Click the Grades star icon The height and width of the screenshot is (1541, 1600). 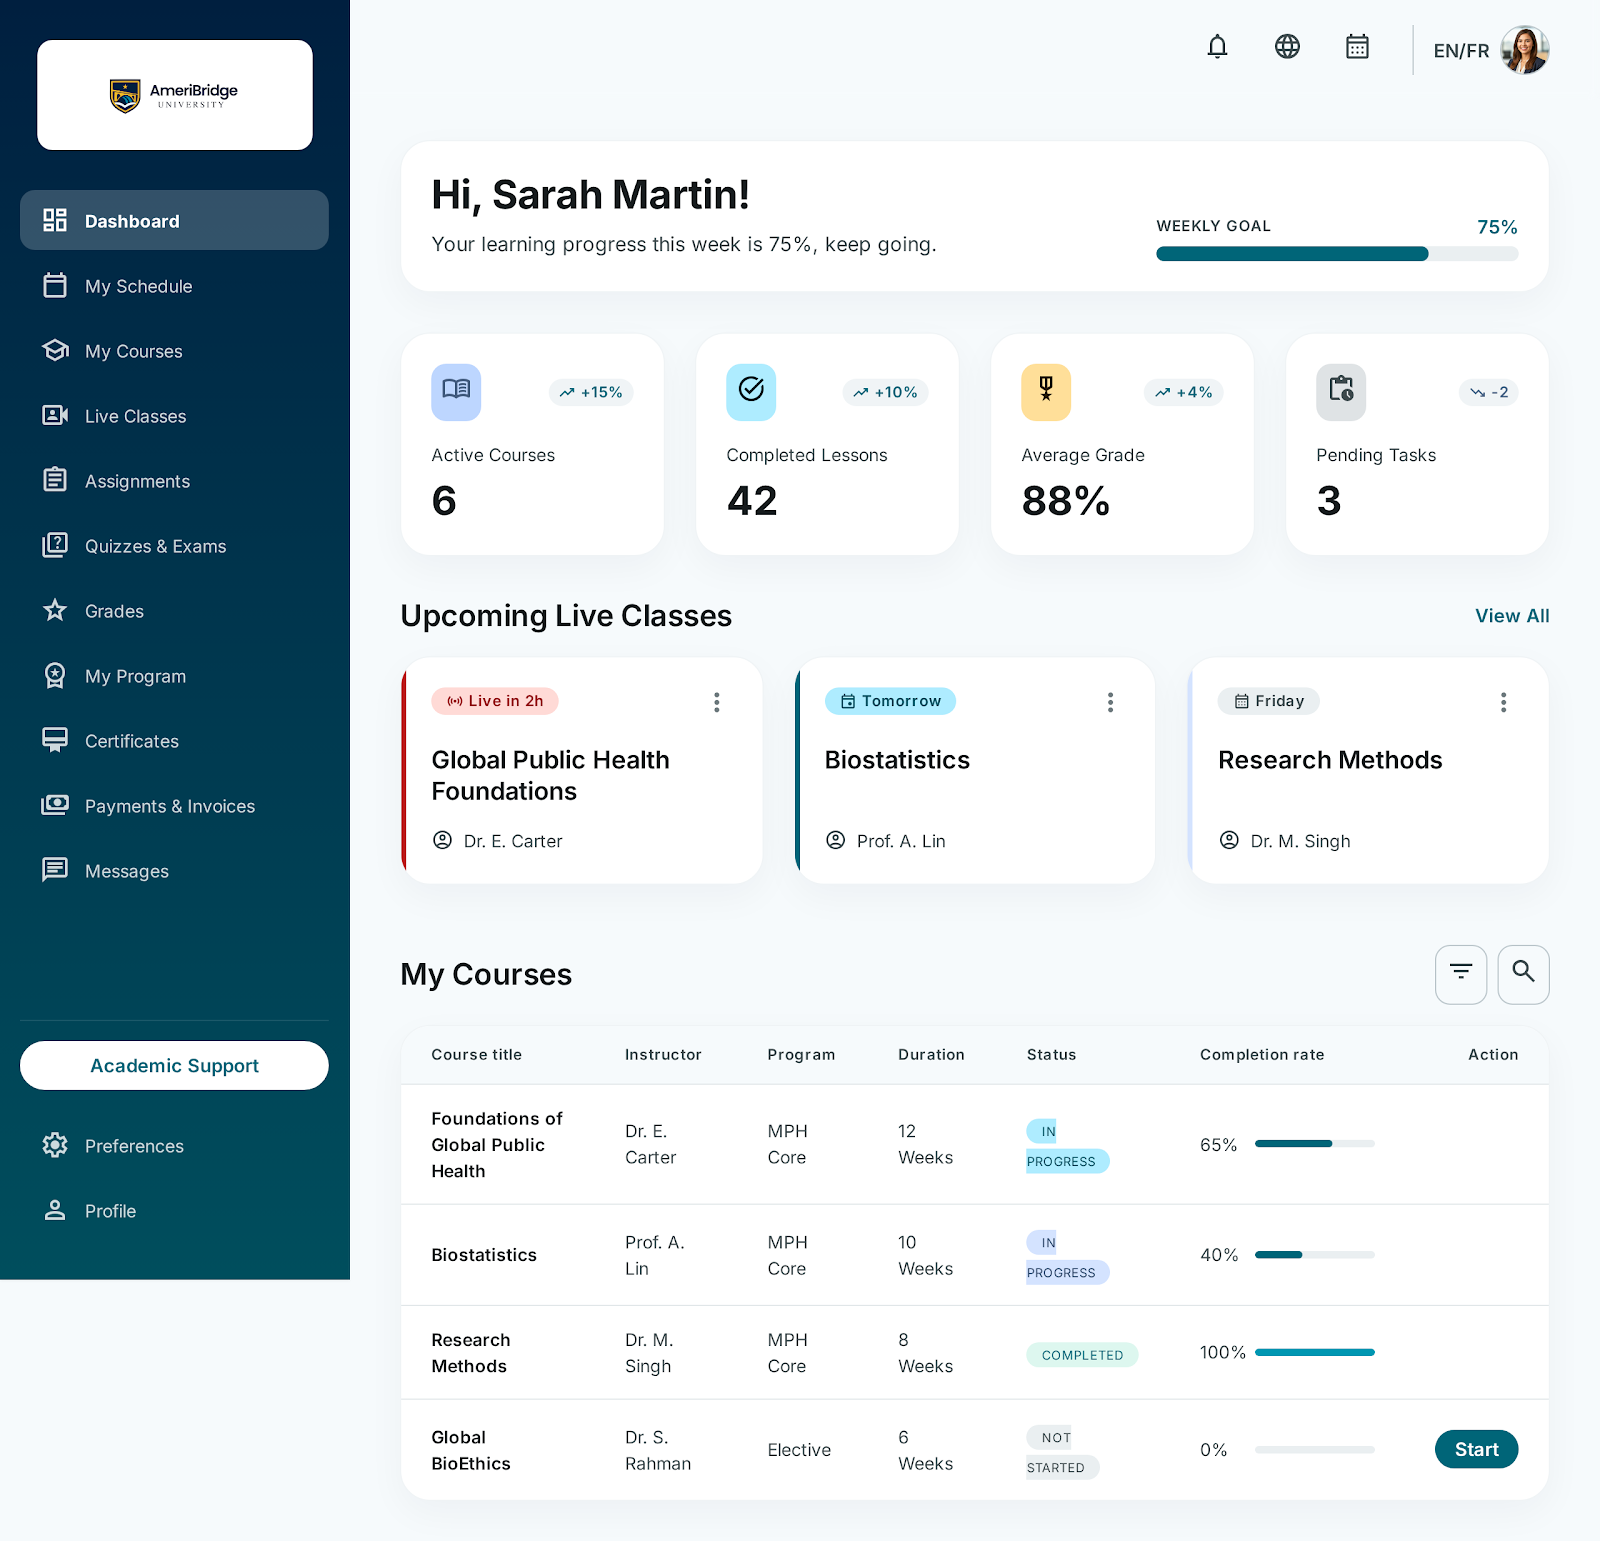coord(55,610)
